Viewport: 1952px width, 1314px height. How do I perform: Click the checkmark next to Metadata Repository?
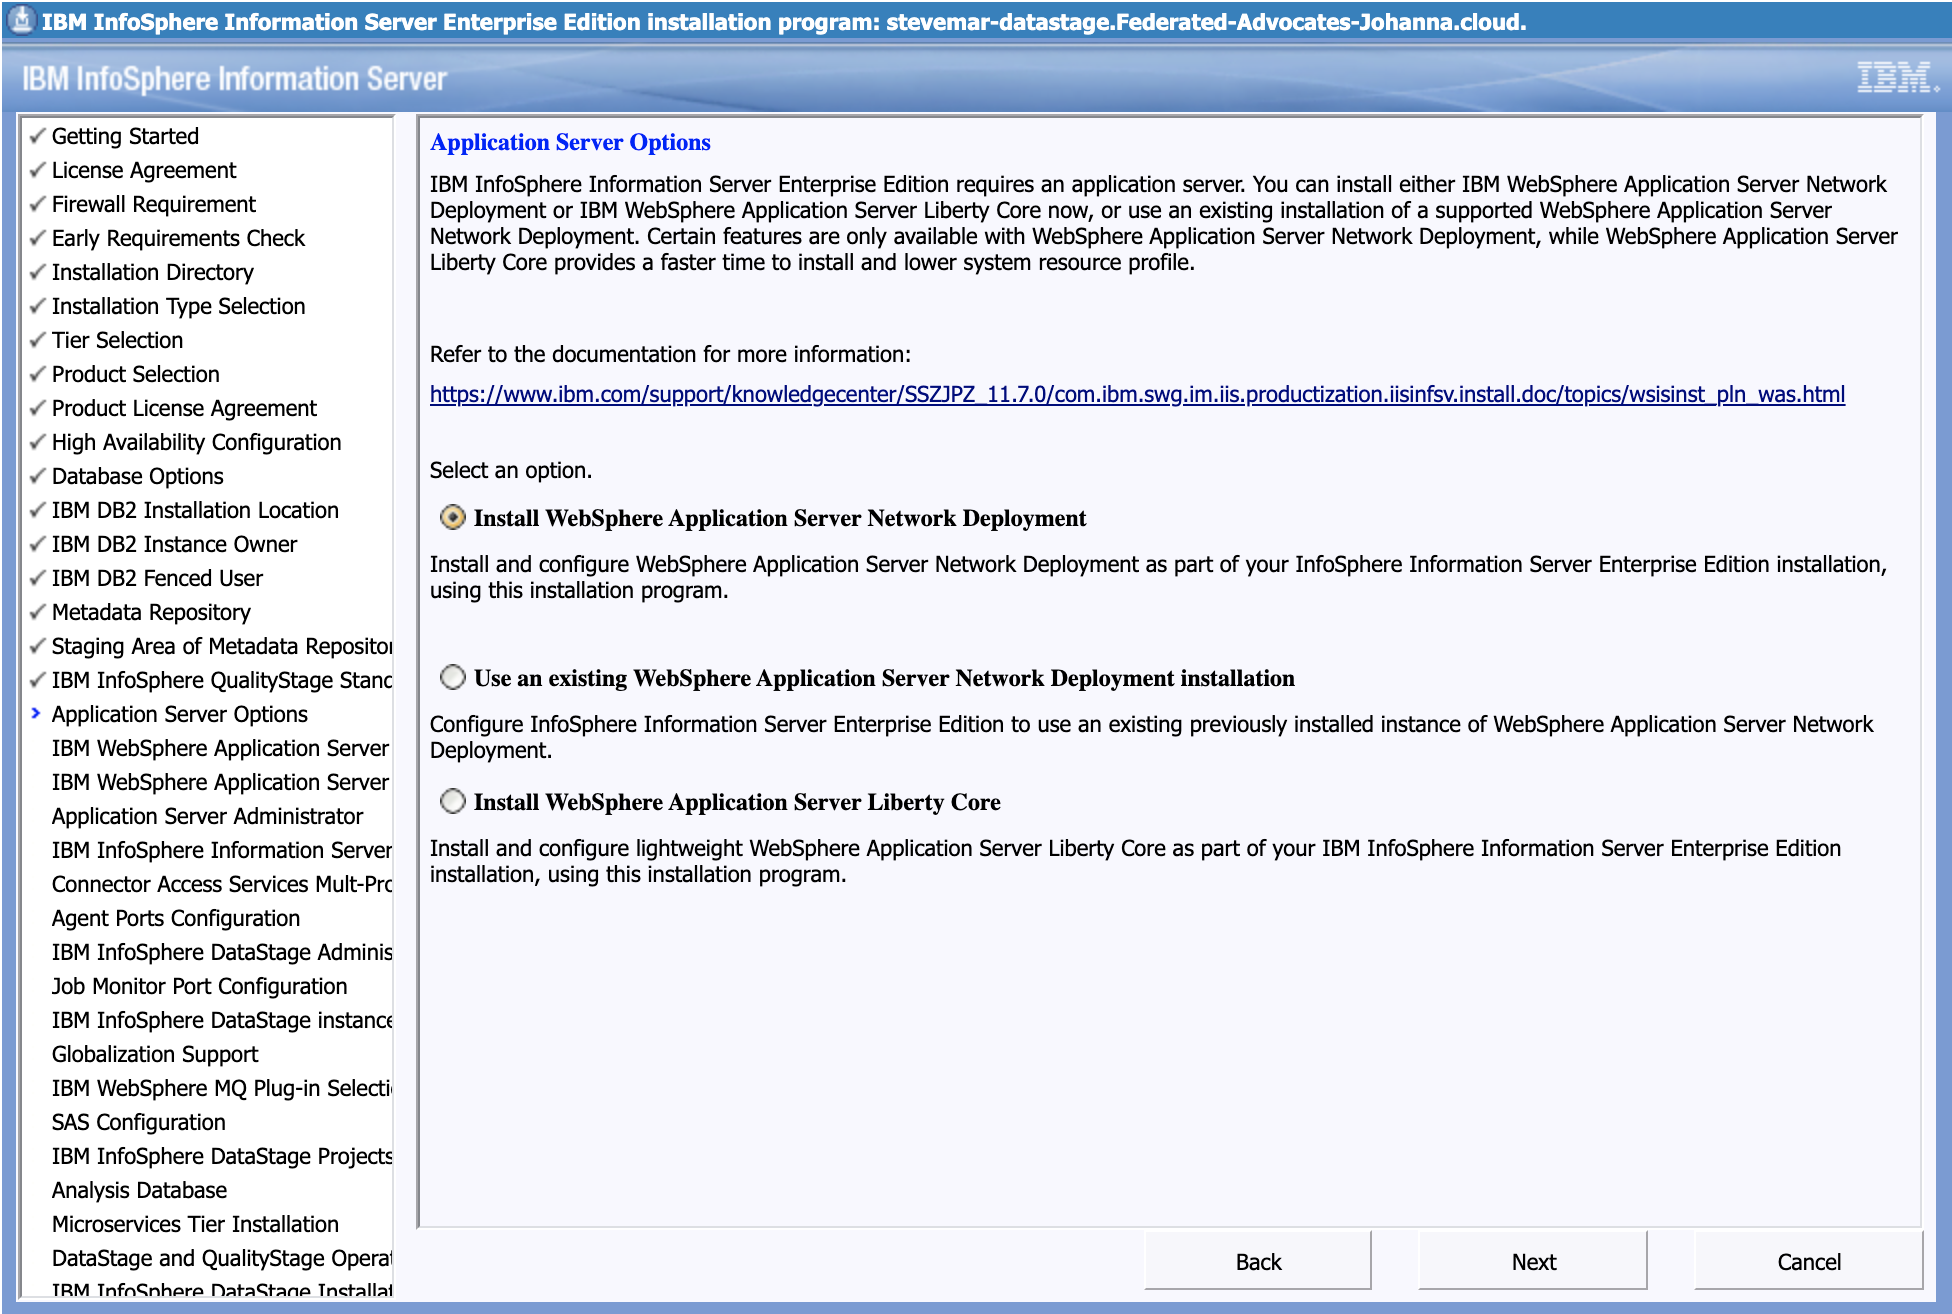coord(38,611)
